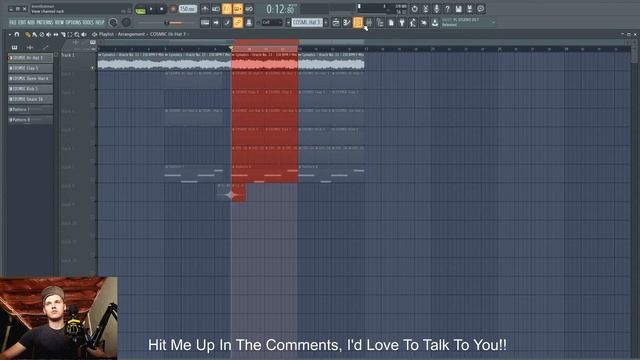Image resolution: width=640 pixels, height=360 pixels.
Task: Open the Piano roll view icon
Action: coord(347,22)
